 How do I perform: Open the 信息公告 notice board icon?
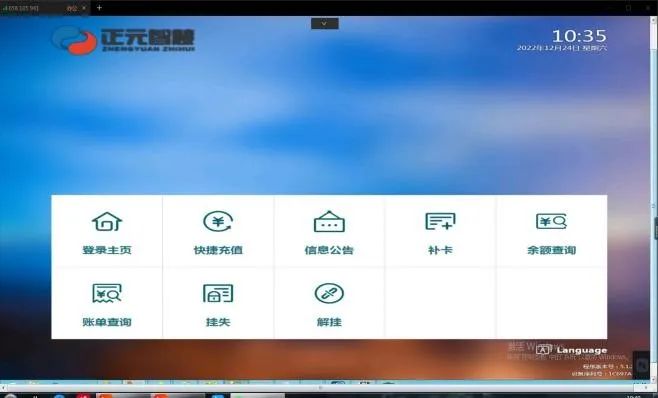pyautogui.click(x=329, y=221)
